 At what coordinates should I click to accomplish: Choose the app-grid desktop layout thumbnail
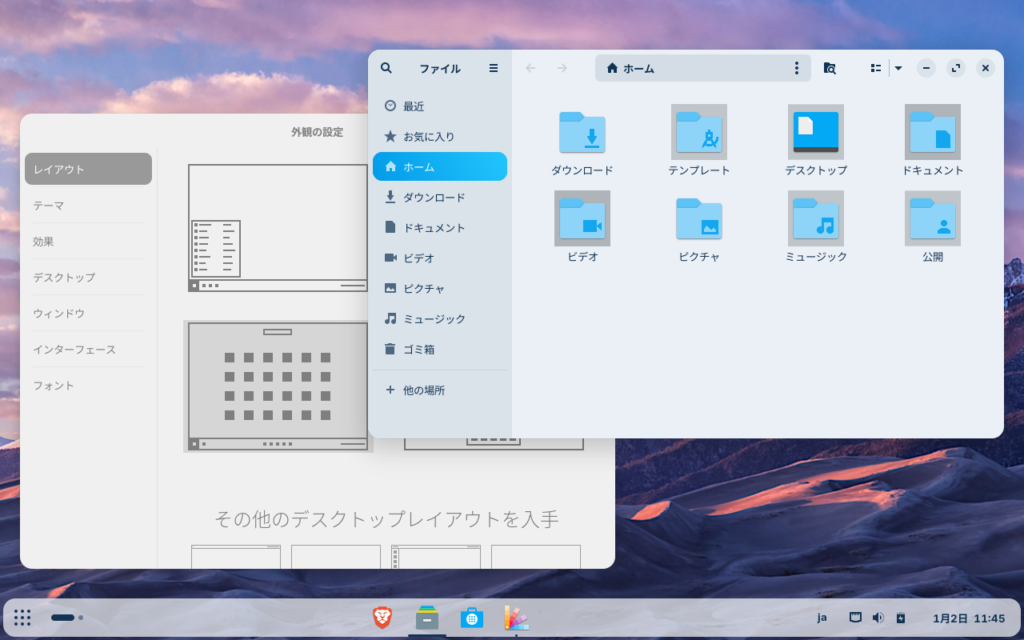pyautogui.click(x=277, y=386)
